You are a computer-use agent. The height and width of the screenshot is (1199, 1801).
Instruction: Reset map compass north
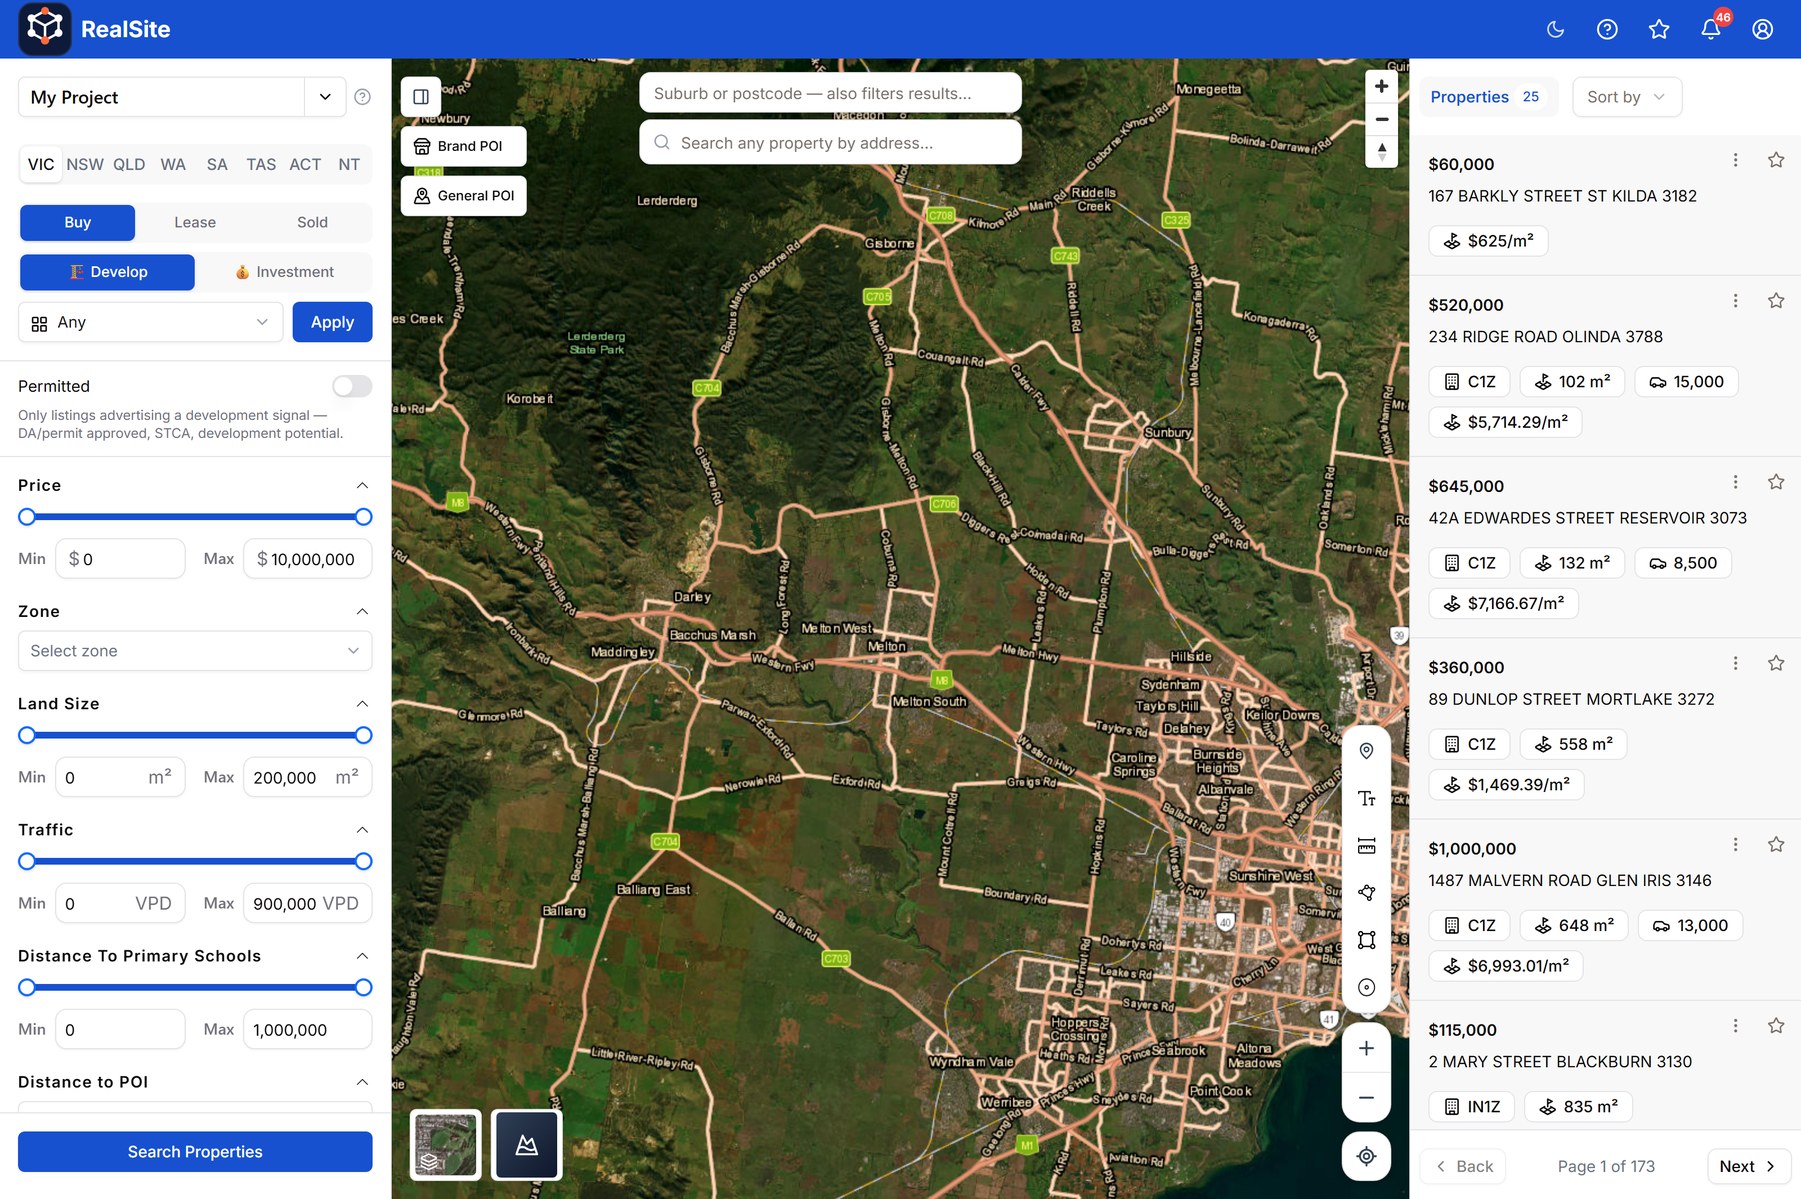click(x=1381, y=151)
